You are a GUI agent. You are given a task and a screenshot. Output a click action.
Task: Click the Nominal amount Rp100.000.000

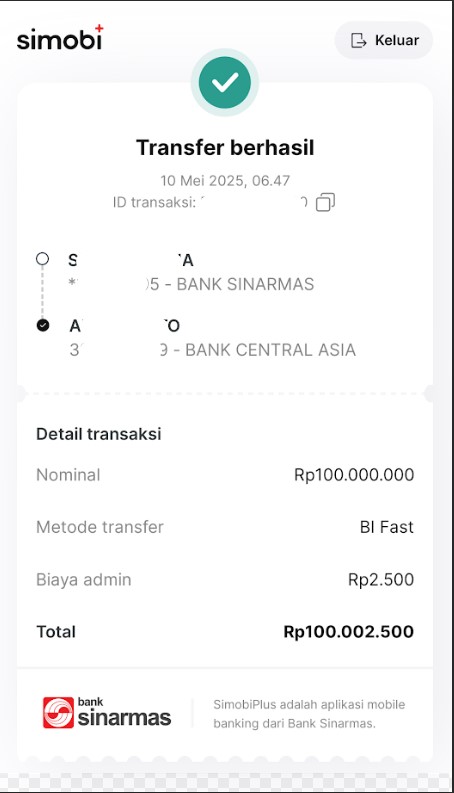point(354,475)
